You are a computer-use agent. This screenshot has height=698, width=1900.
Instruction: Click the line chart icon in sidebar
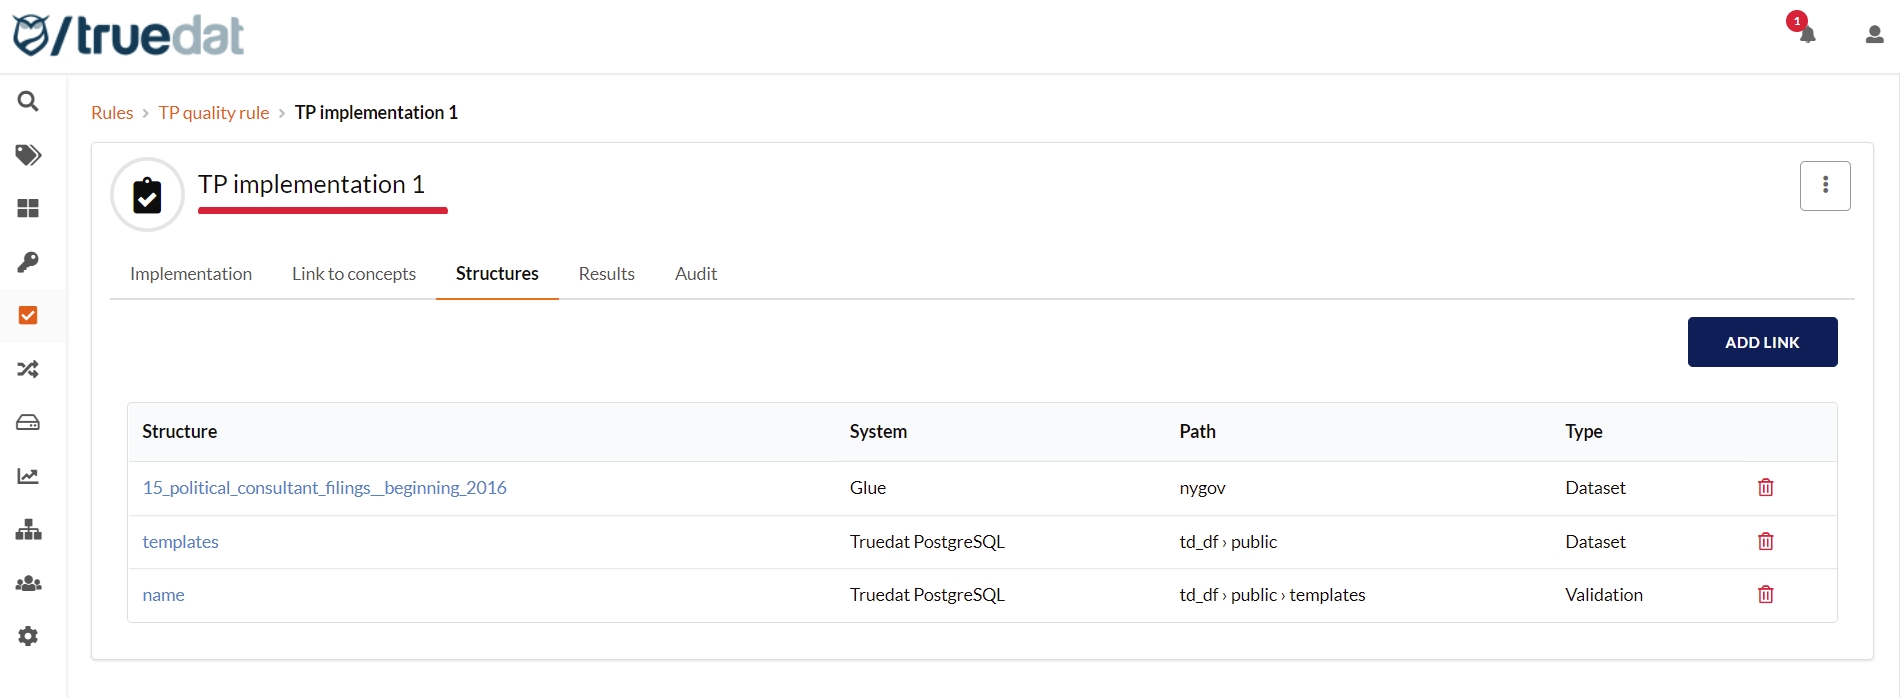(x=28, y=476)
